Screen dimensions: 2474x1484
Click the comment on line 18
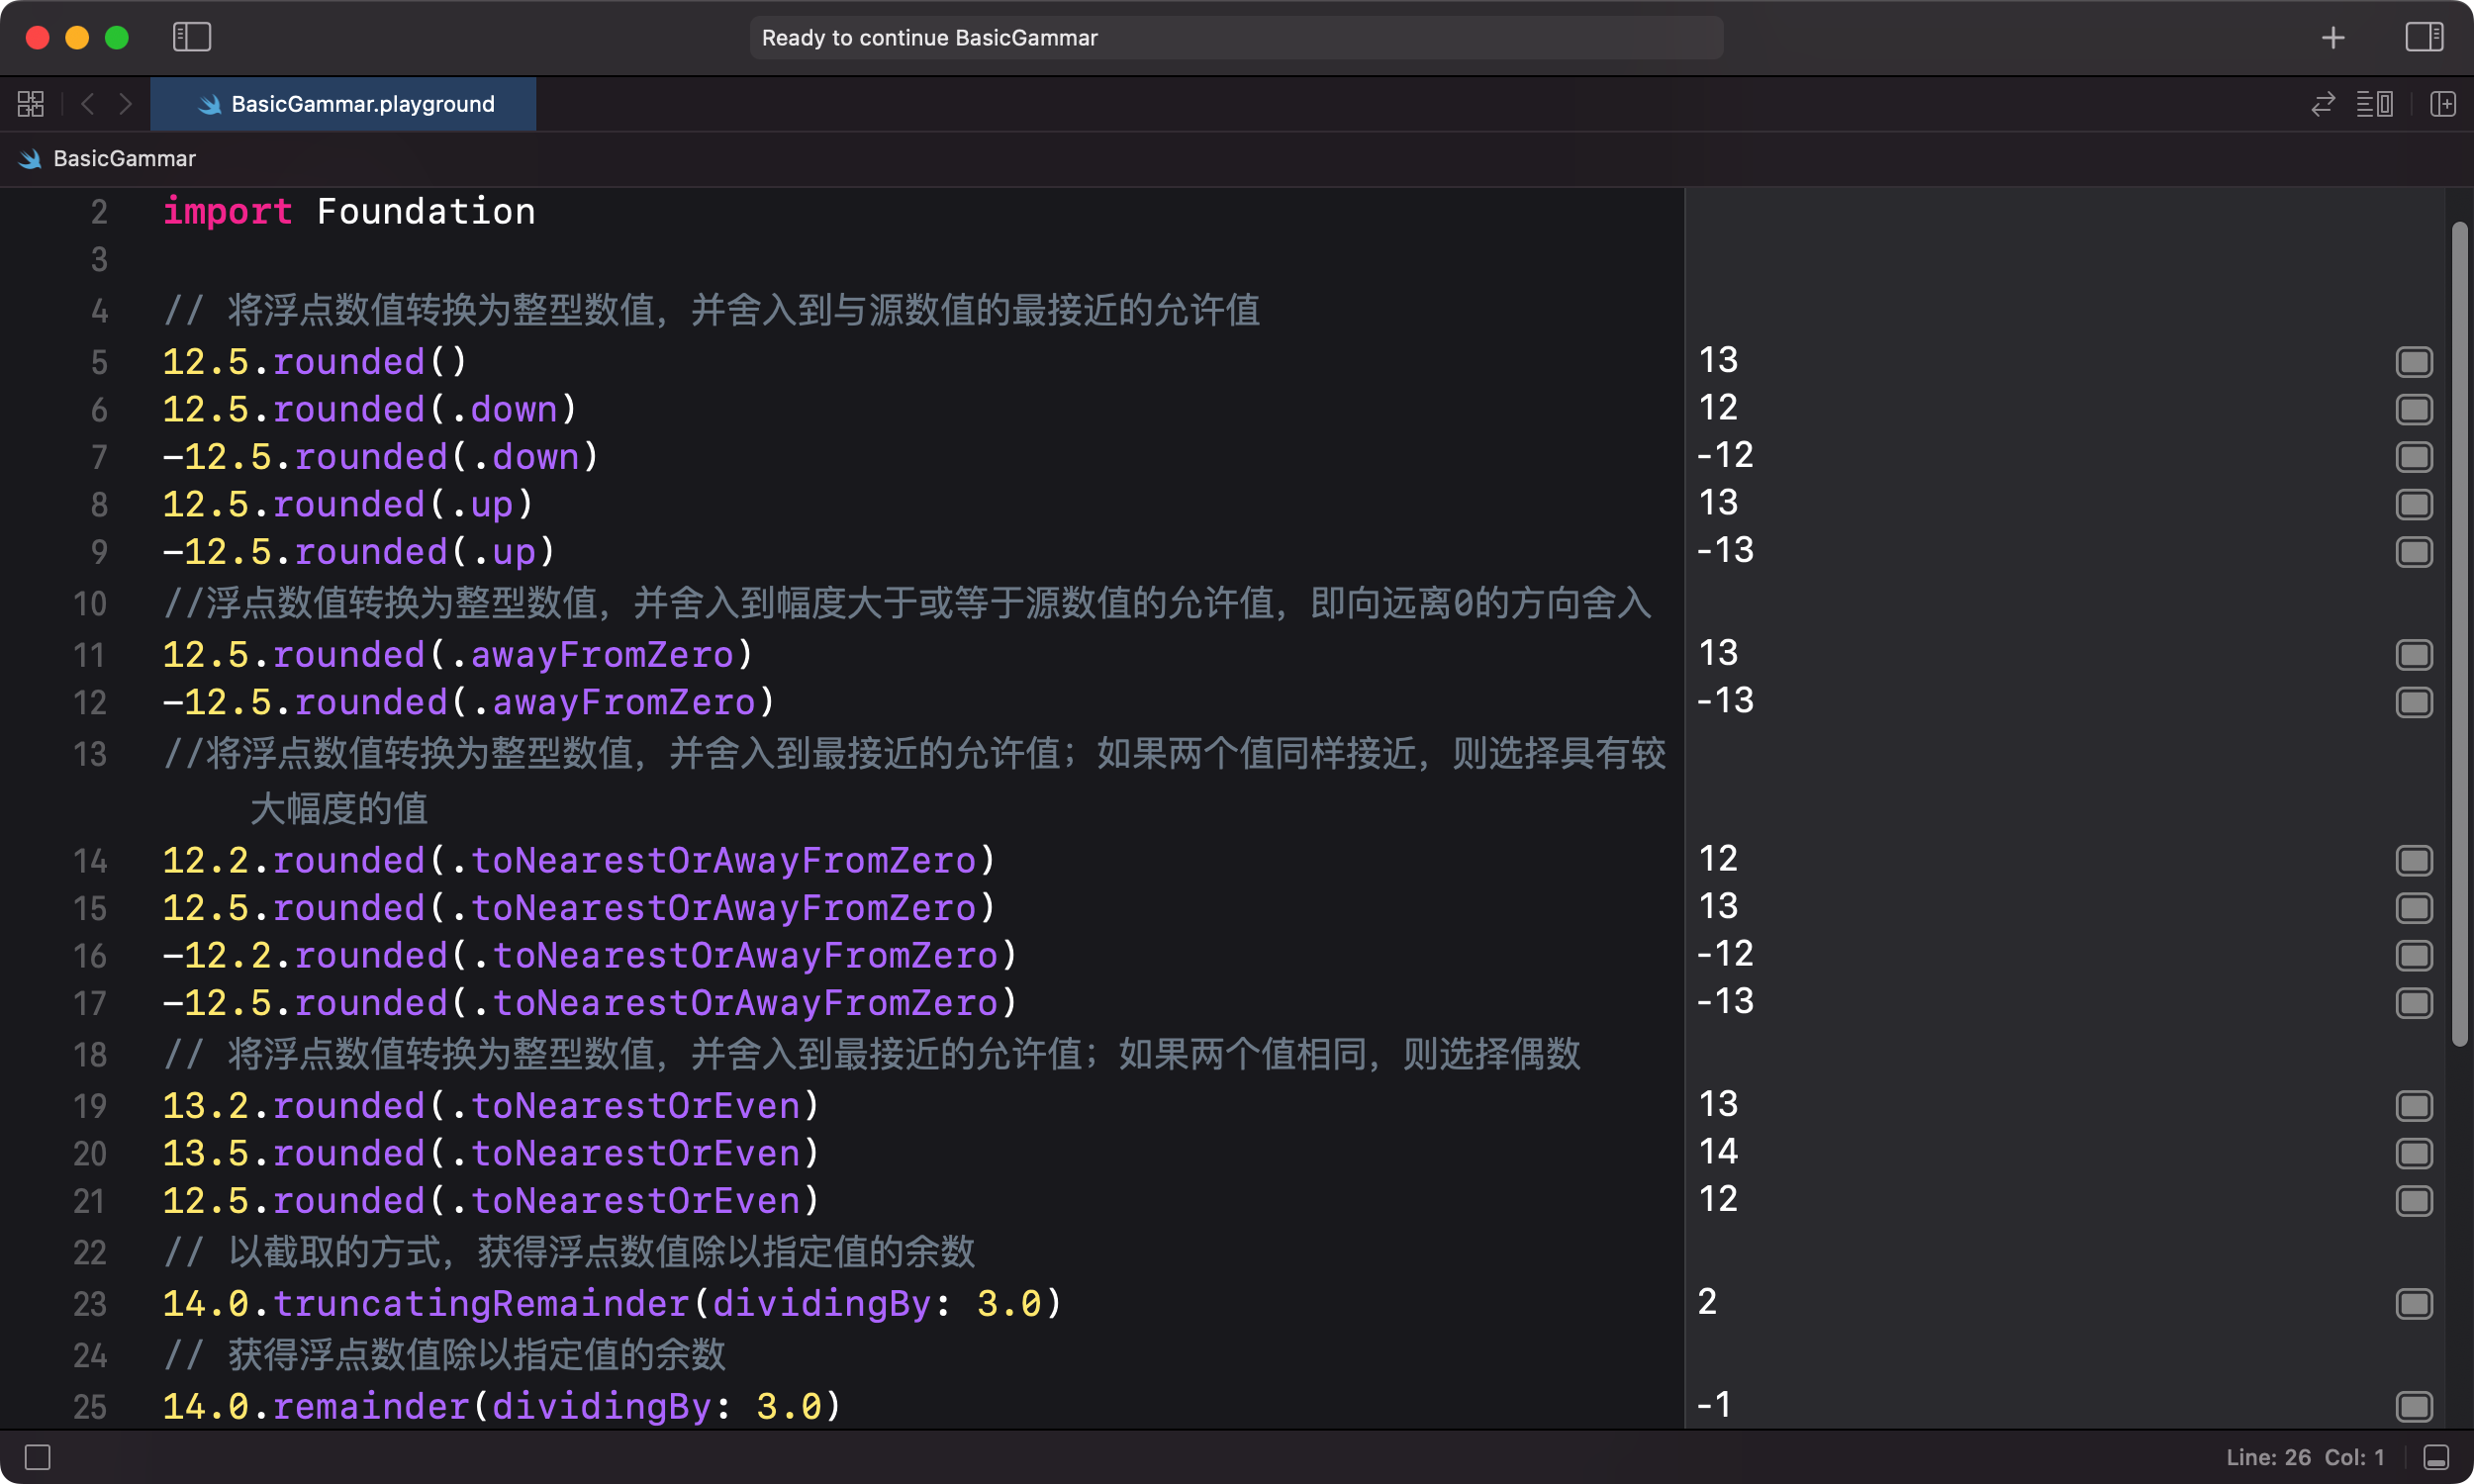point(871,1054)
